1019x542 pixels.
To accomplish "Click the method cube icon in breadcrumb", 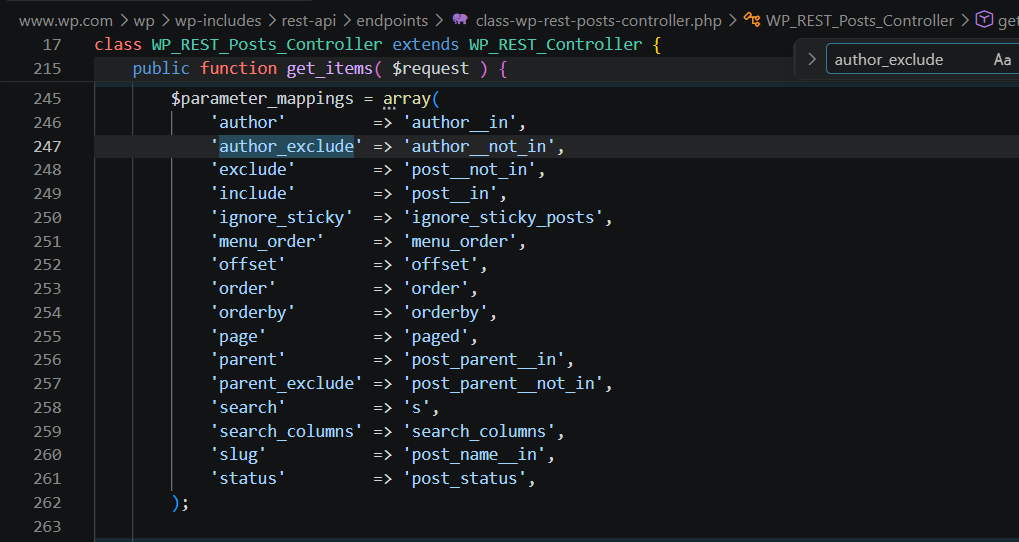I will pyautogui.click(x=985, y=19).
